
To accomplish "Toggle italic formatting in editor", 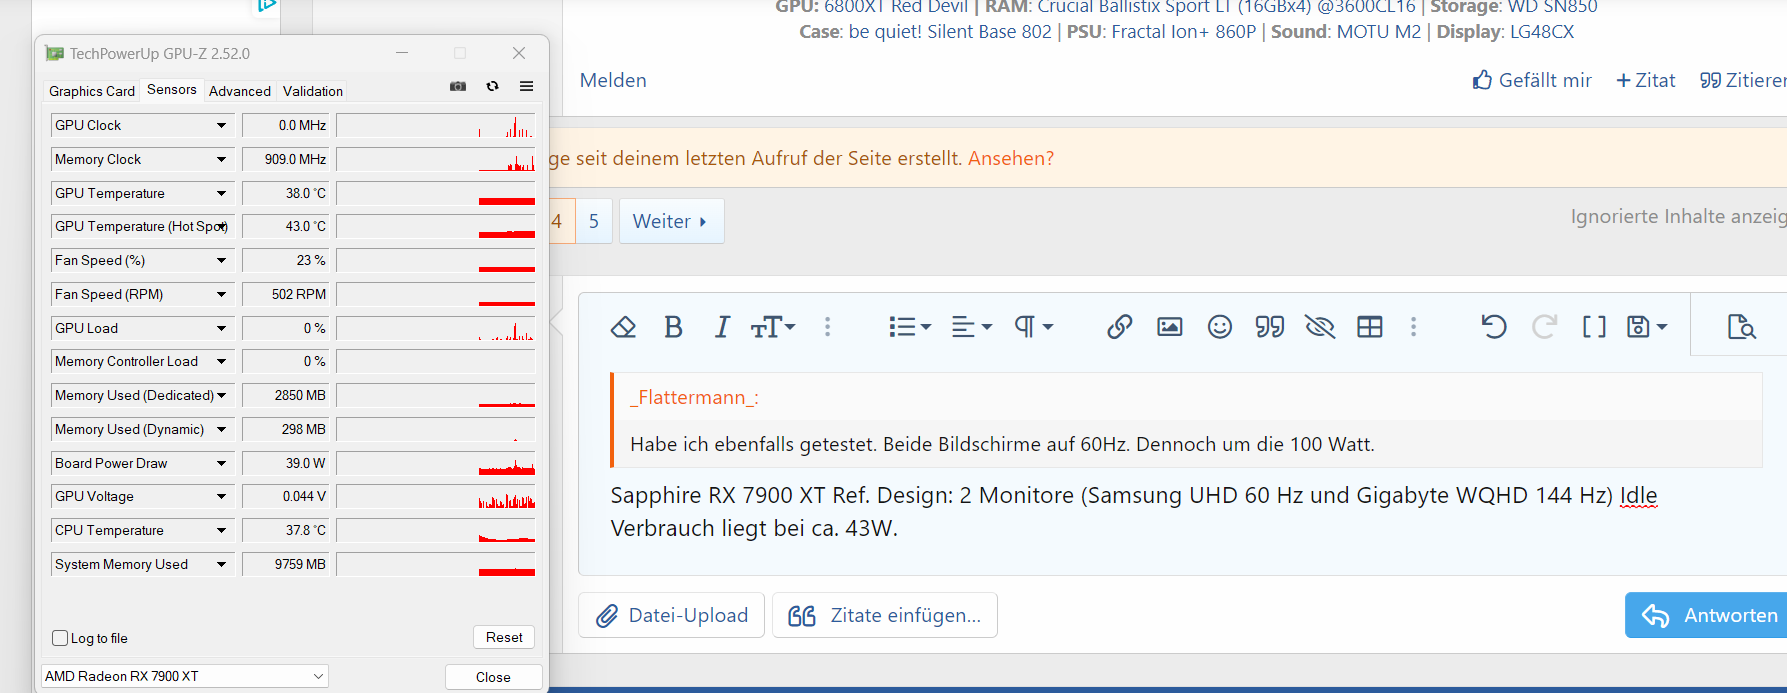I will pyautogui.click(x=722, y=327).
